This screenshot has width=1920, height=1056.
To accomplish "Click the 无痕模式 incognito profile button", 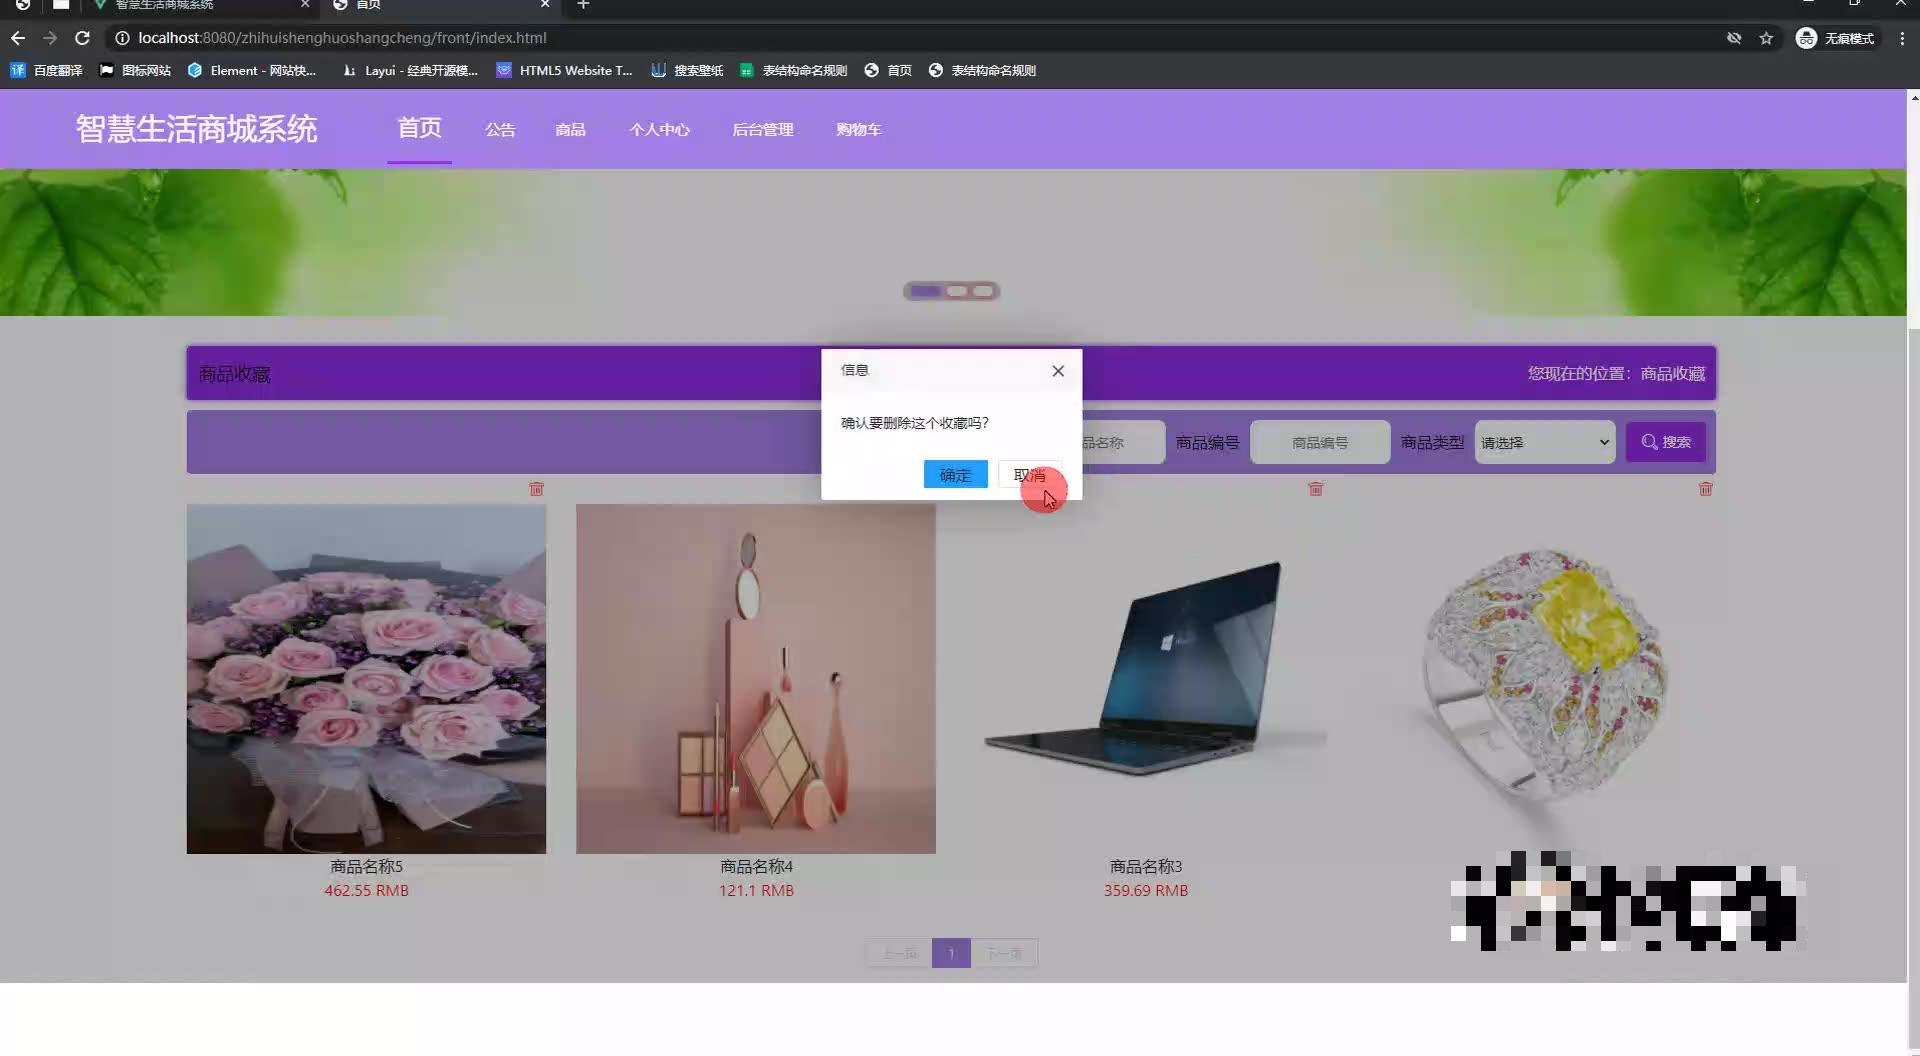I will click(x=1835, y=38).
